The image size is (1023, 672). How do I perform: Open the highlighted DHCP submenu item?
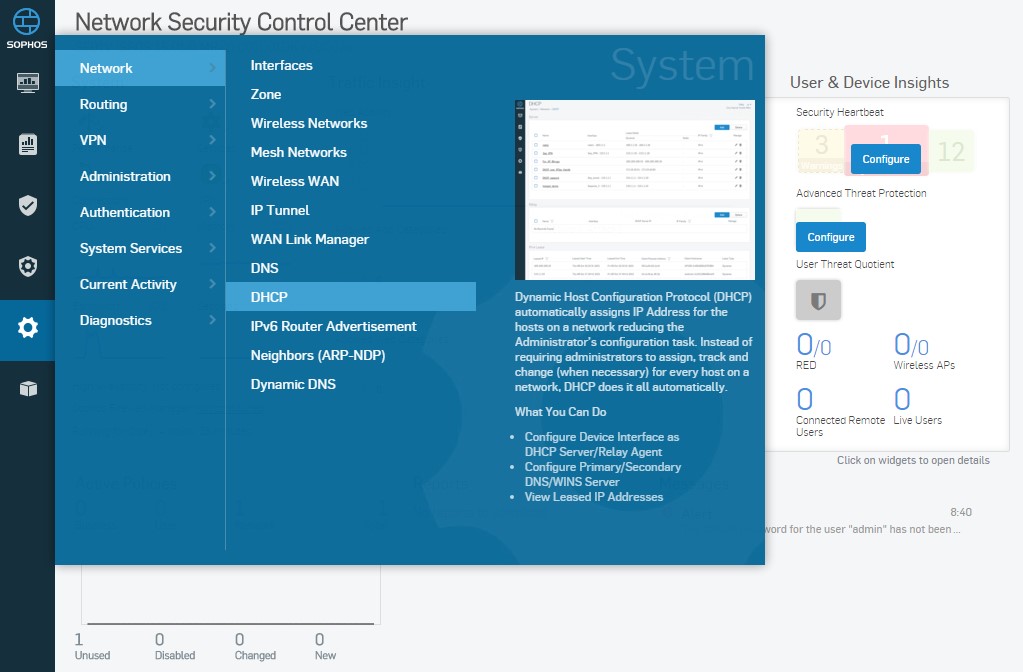(350, 297)
